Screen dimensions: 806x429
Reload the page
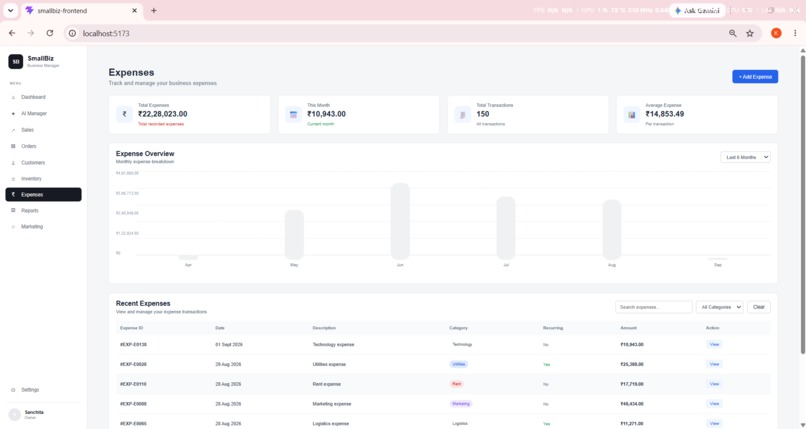pyautogui.click(x=49, y=33)
